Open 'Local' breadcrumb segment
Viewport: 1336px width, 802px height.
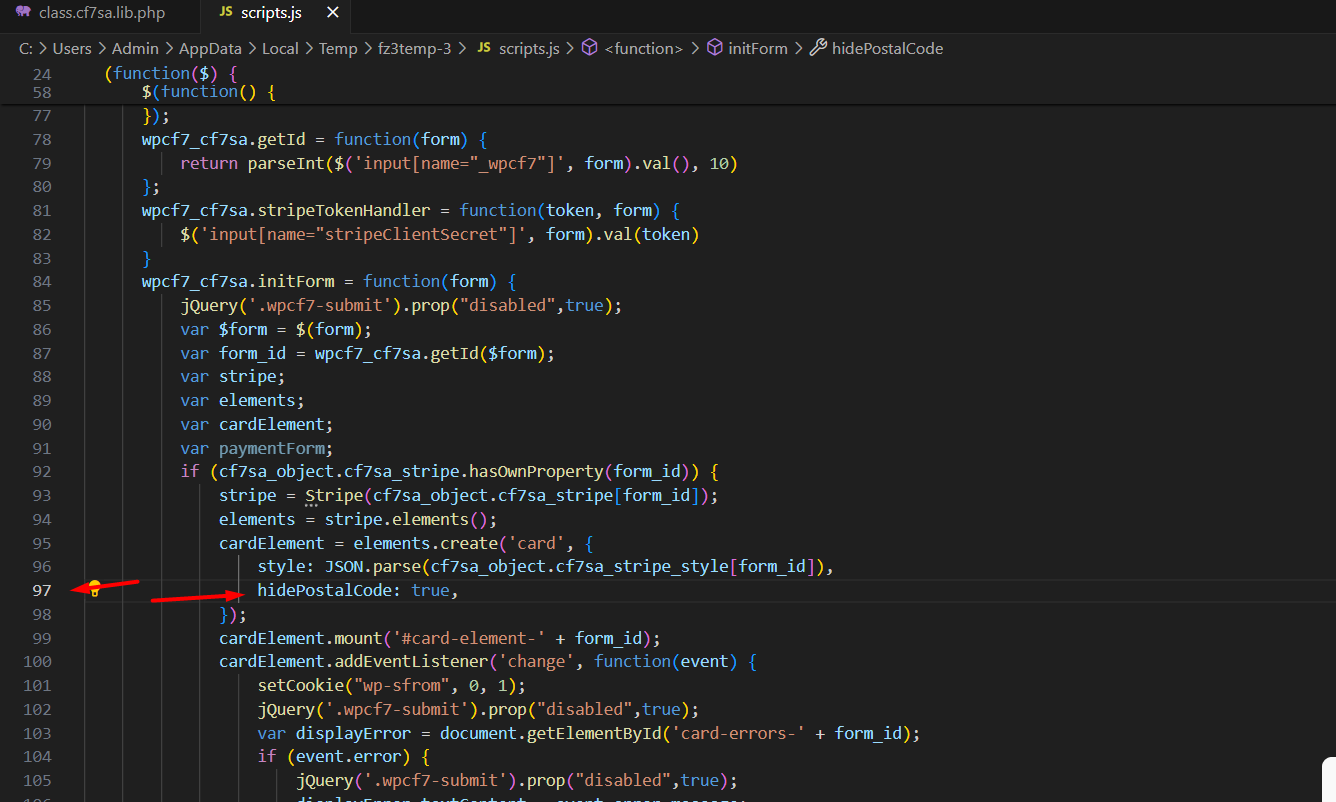click(280, 48)
